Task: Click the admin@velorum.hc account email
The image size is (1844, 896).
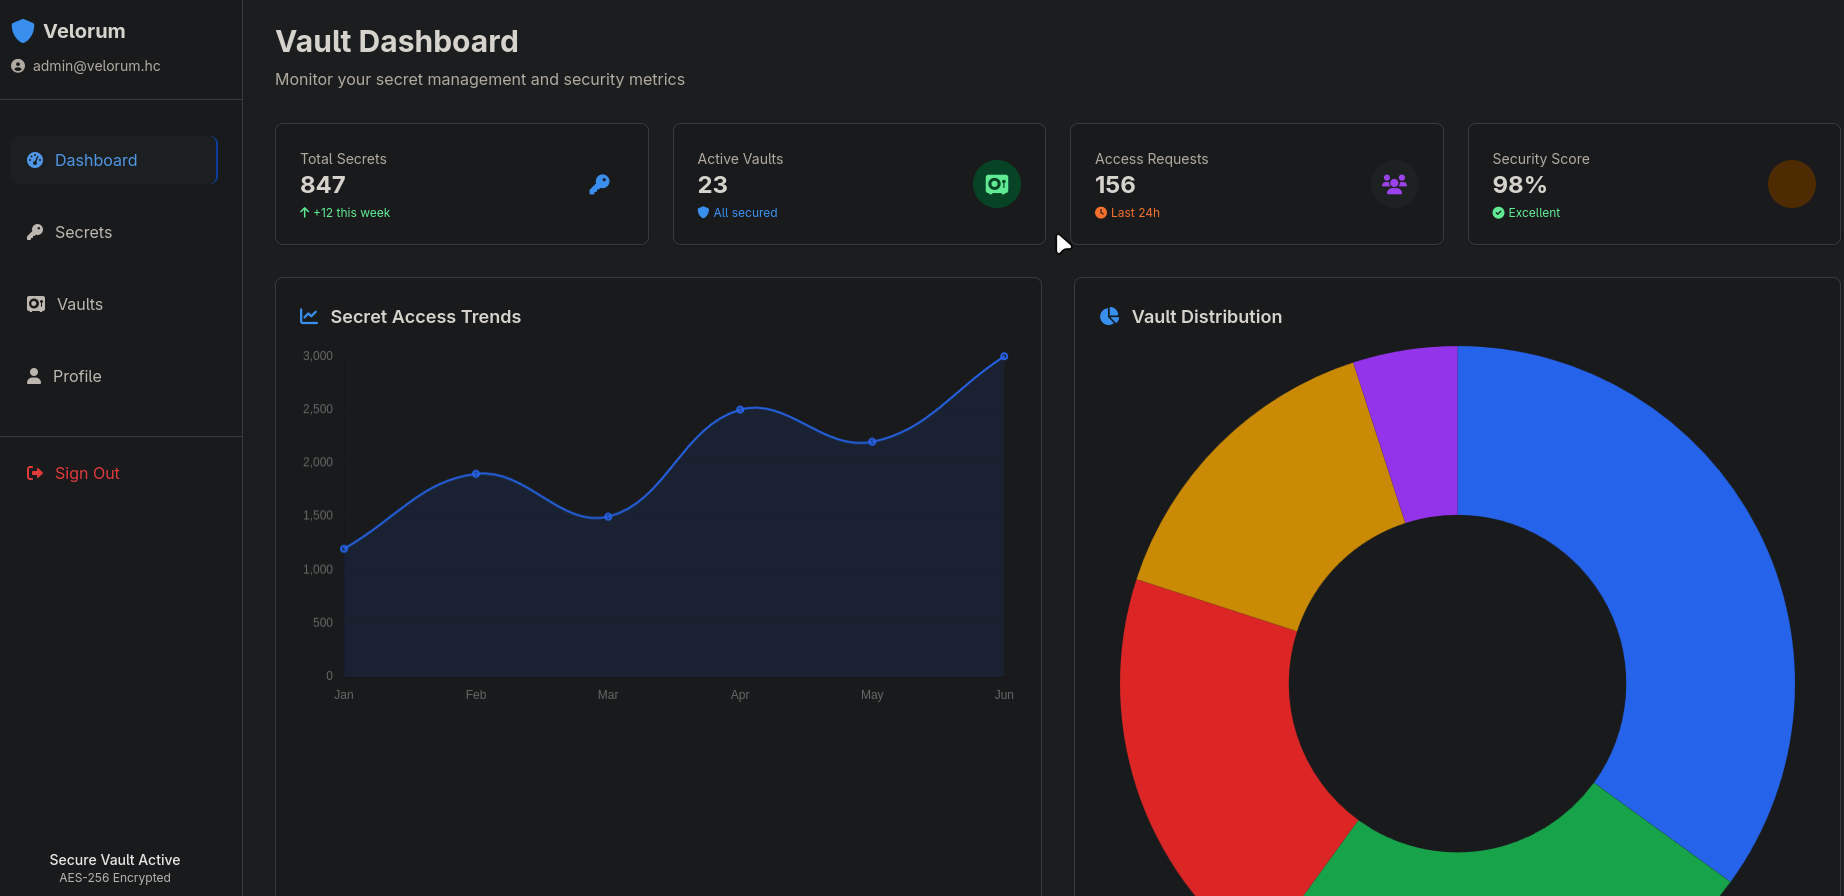Action: coord(96,66)
